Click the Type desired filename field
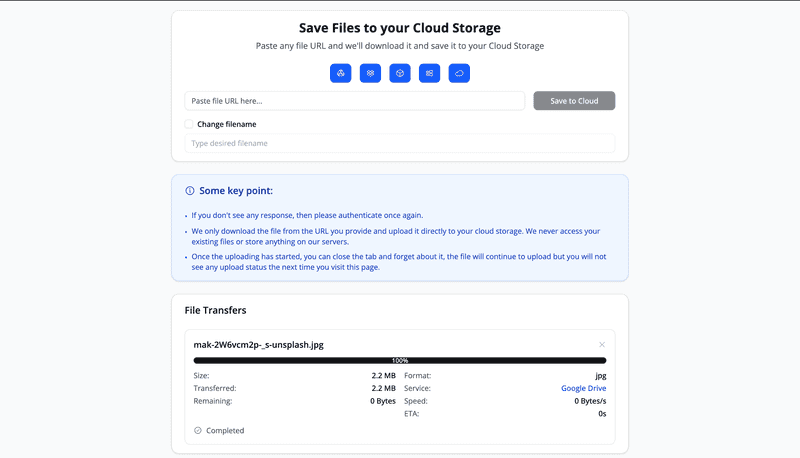The height and width of the screenshot is (458, 800). [400, 143]
